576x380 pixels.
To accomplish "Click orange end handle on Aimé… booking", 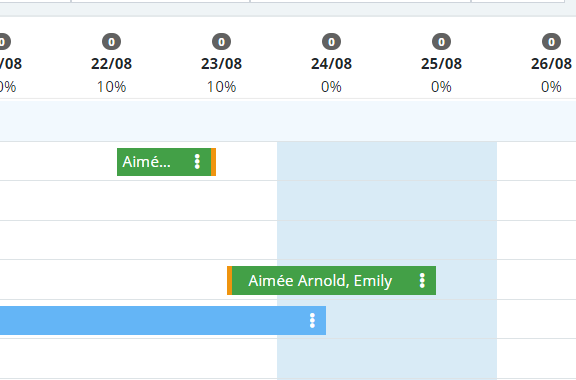I will point(213,162).
